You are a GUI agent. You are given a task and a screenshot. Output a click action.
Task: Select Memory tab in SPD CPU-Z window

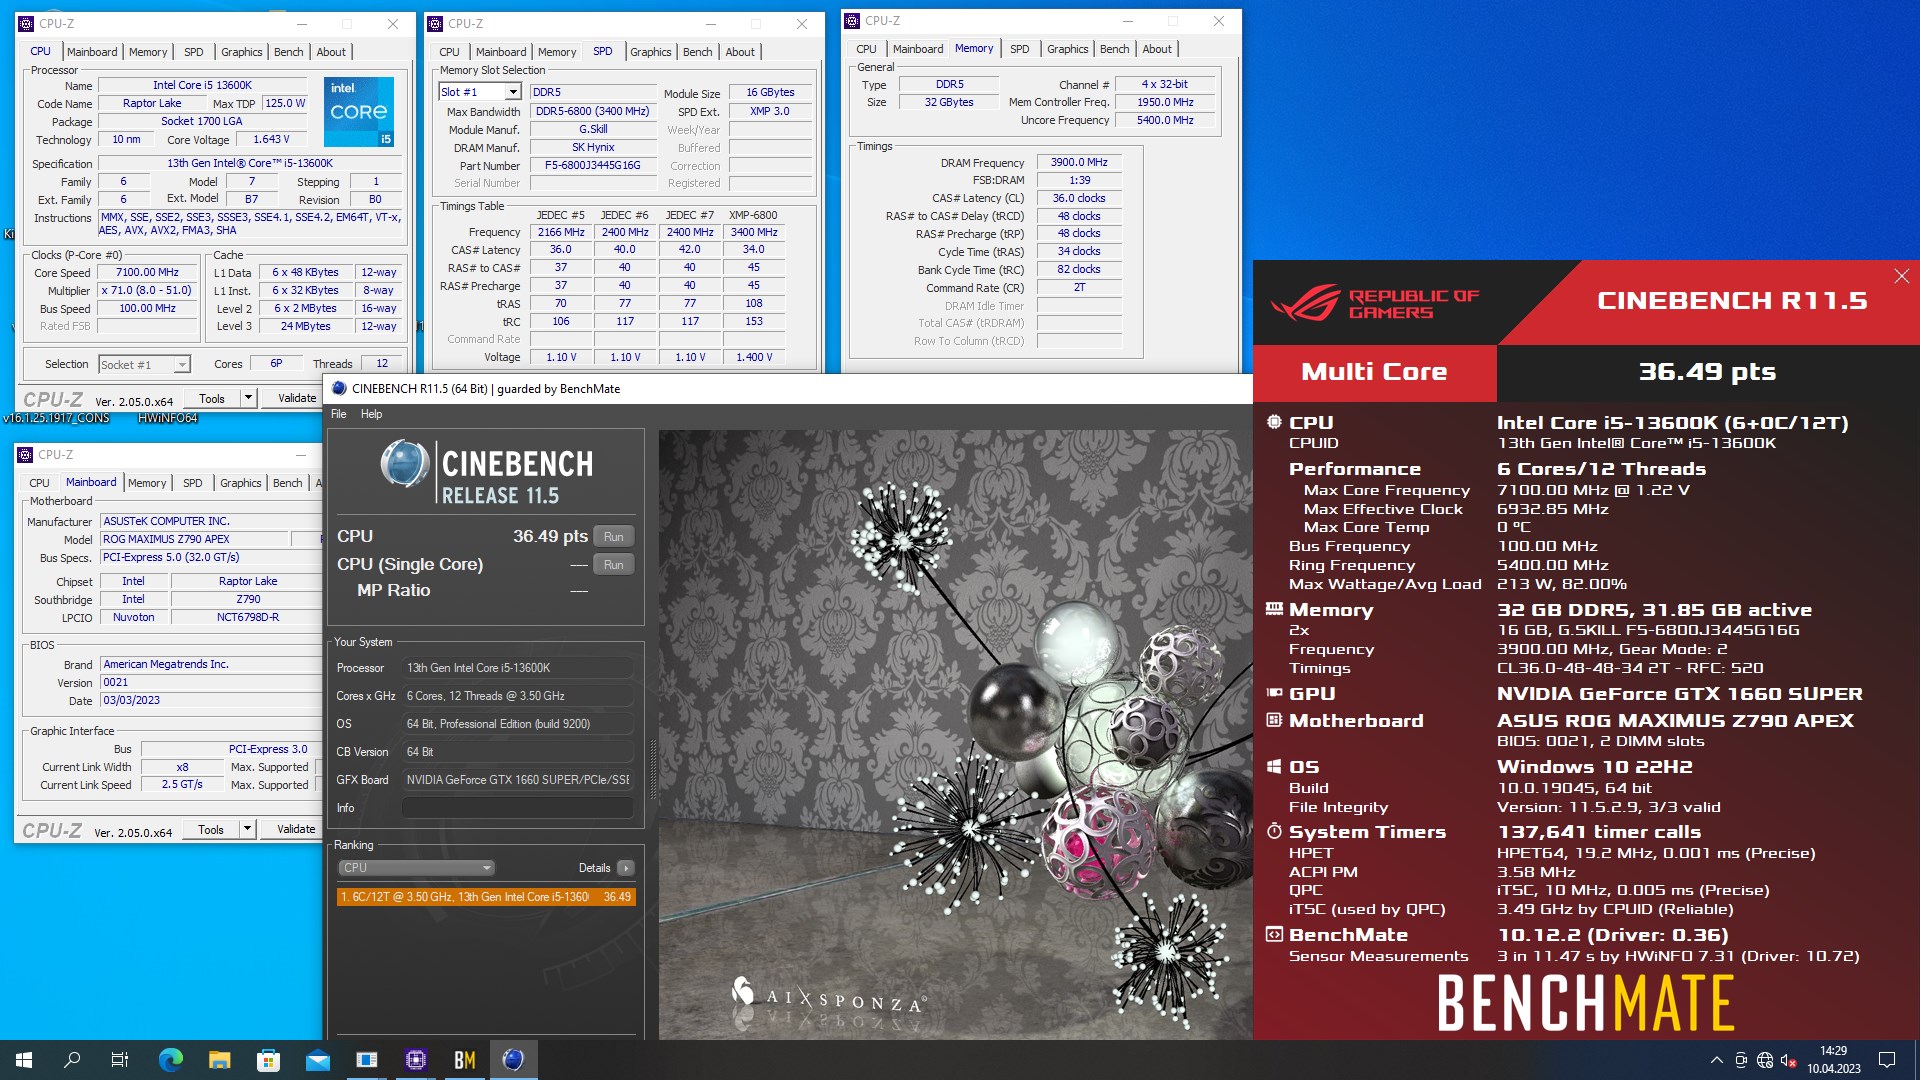click(556, 52)
